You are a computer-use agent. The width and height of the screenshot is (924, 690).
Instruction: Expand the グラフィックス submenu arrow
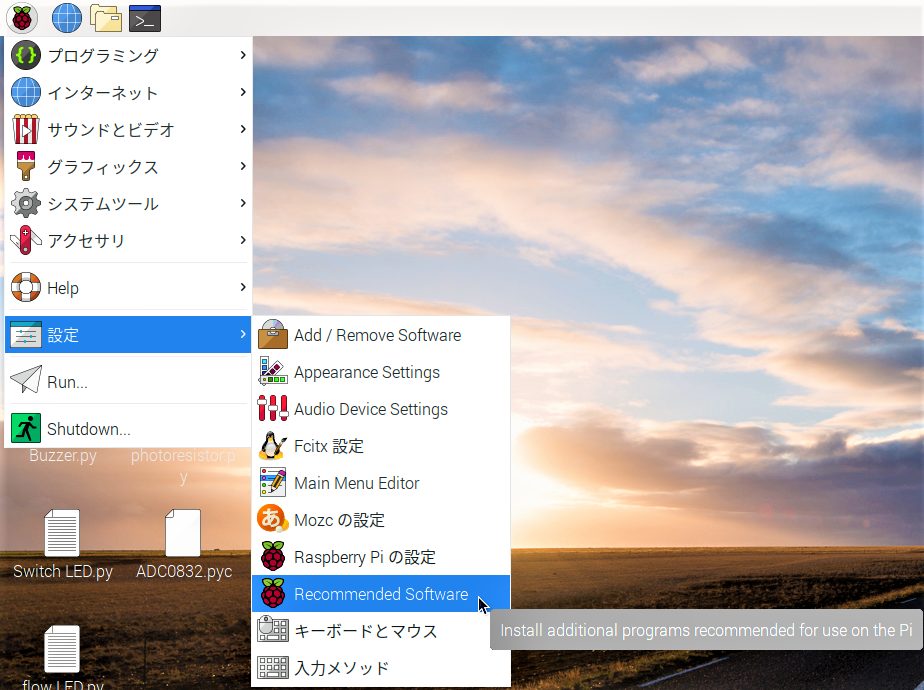click(243, 166)
